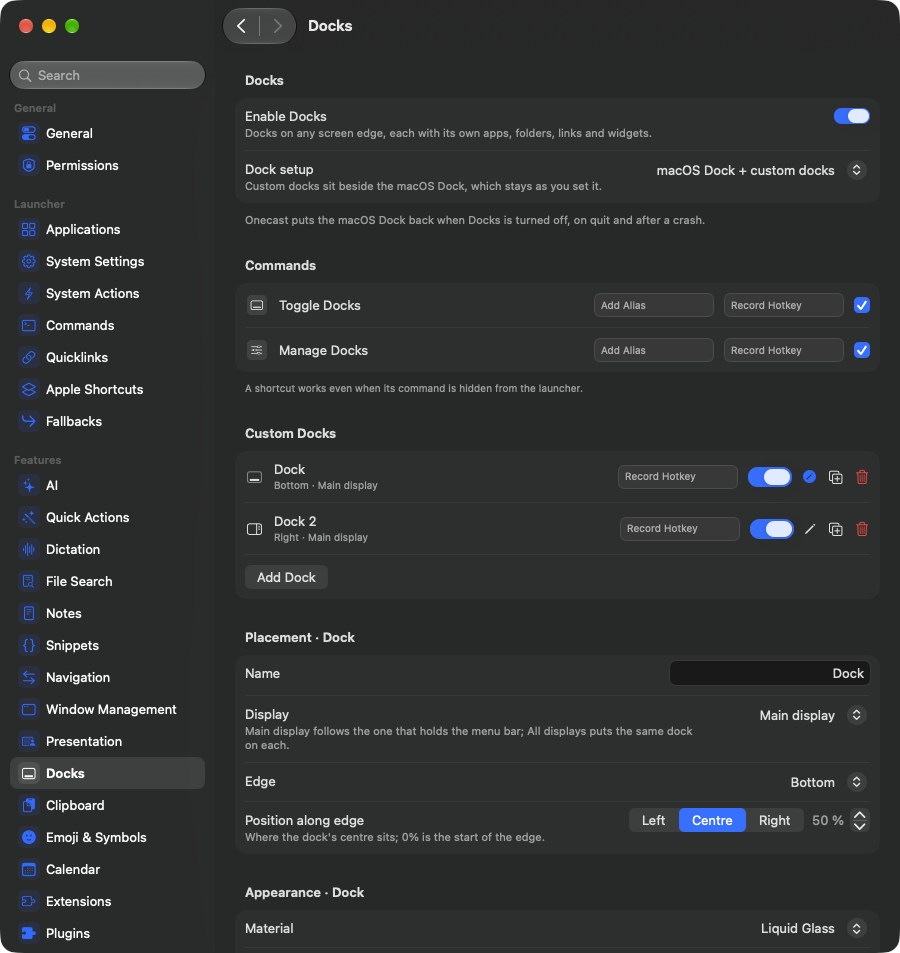Open the Material dropdown showing Liquid Glass
900x953 pixels.
coord(813,929)
